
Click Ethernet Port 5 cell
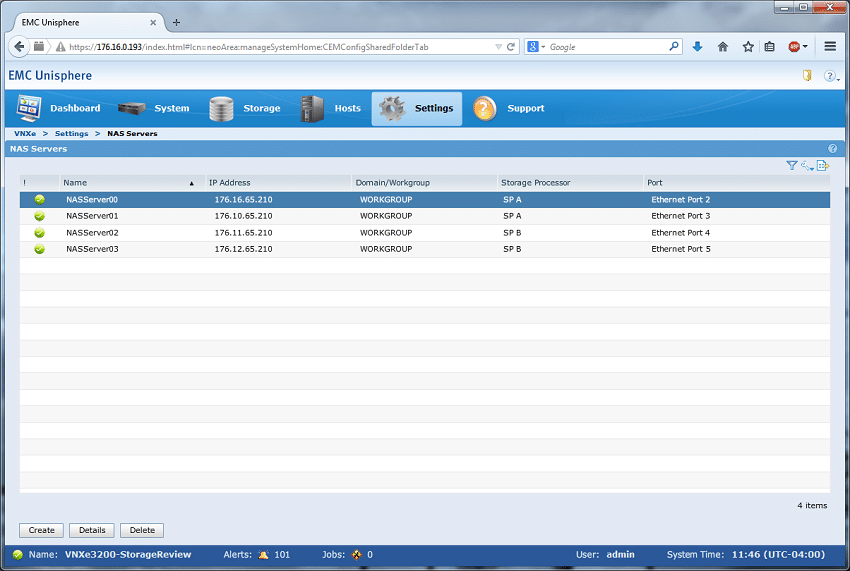(680, 249)
